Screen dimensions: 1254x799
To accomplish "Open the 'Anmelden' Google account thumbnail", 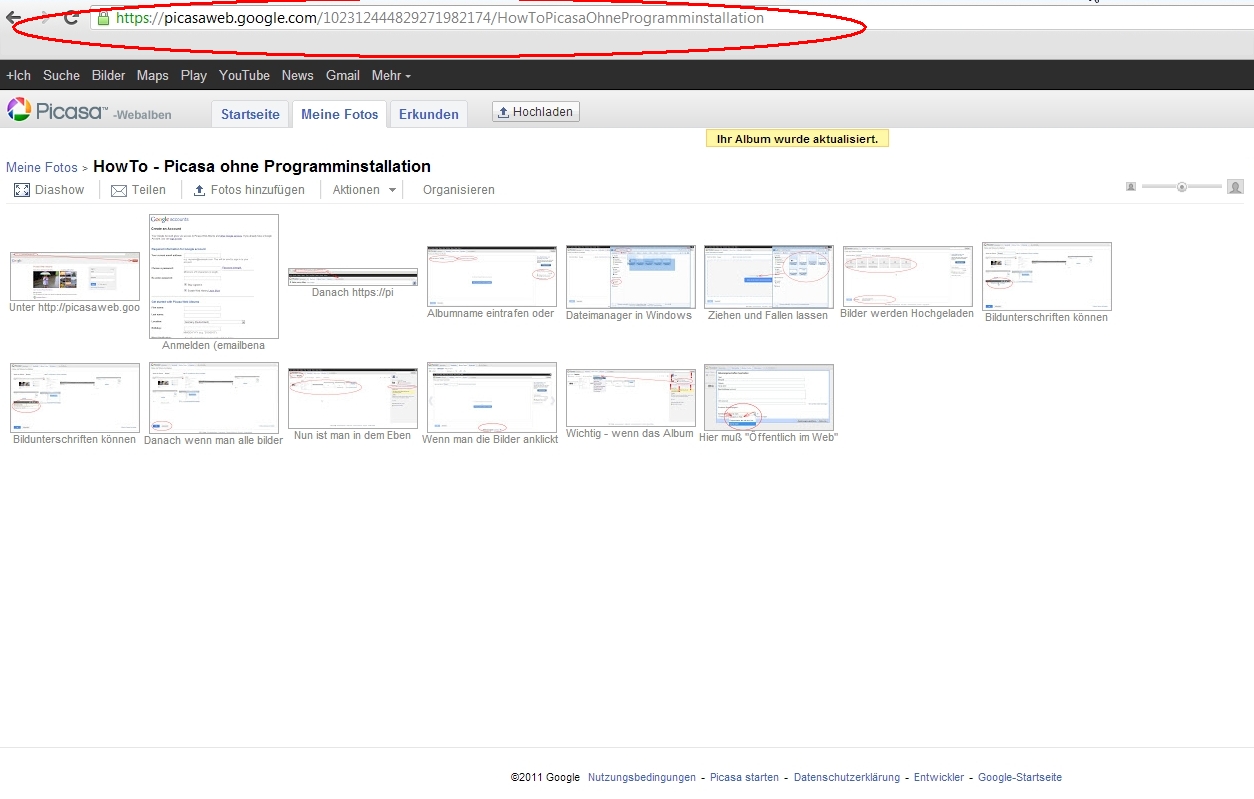I will click(x=214, y=276).
